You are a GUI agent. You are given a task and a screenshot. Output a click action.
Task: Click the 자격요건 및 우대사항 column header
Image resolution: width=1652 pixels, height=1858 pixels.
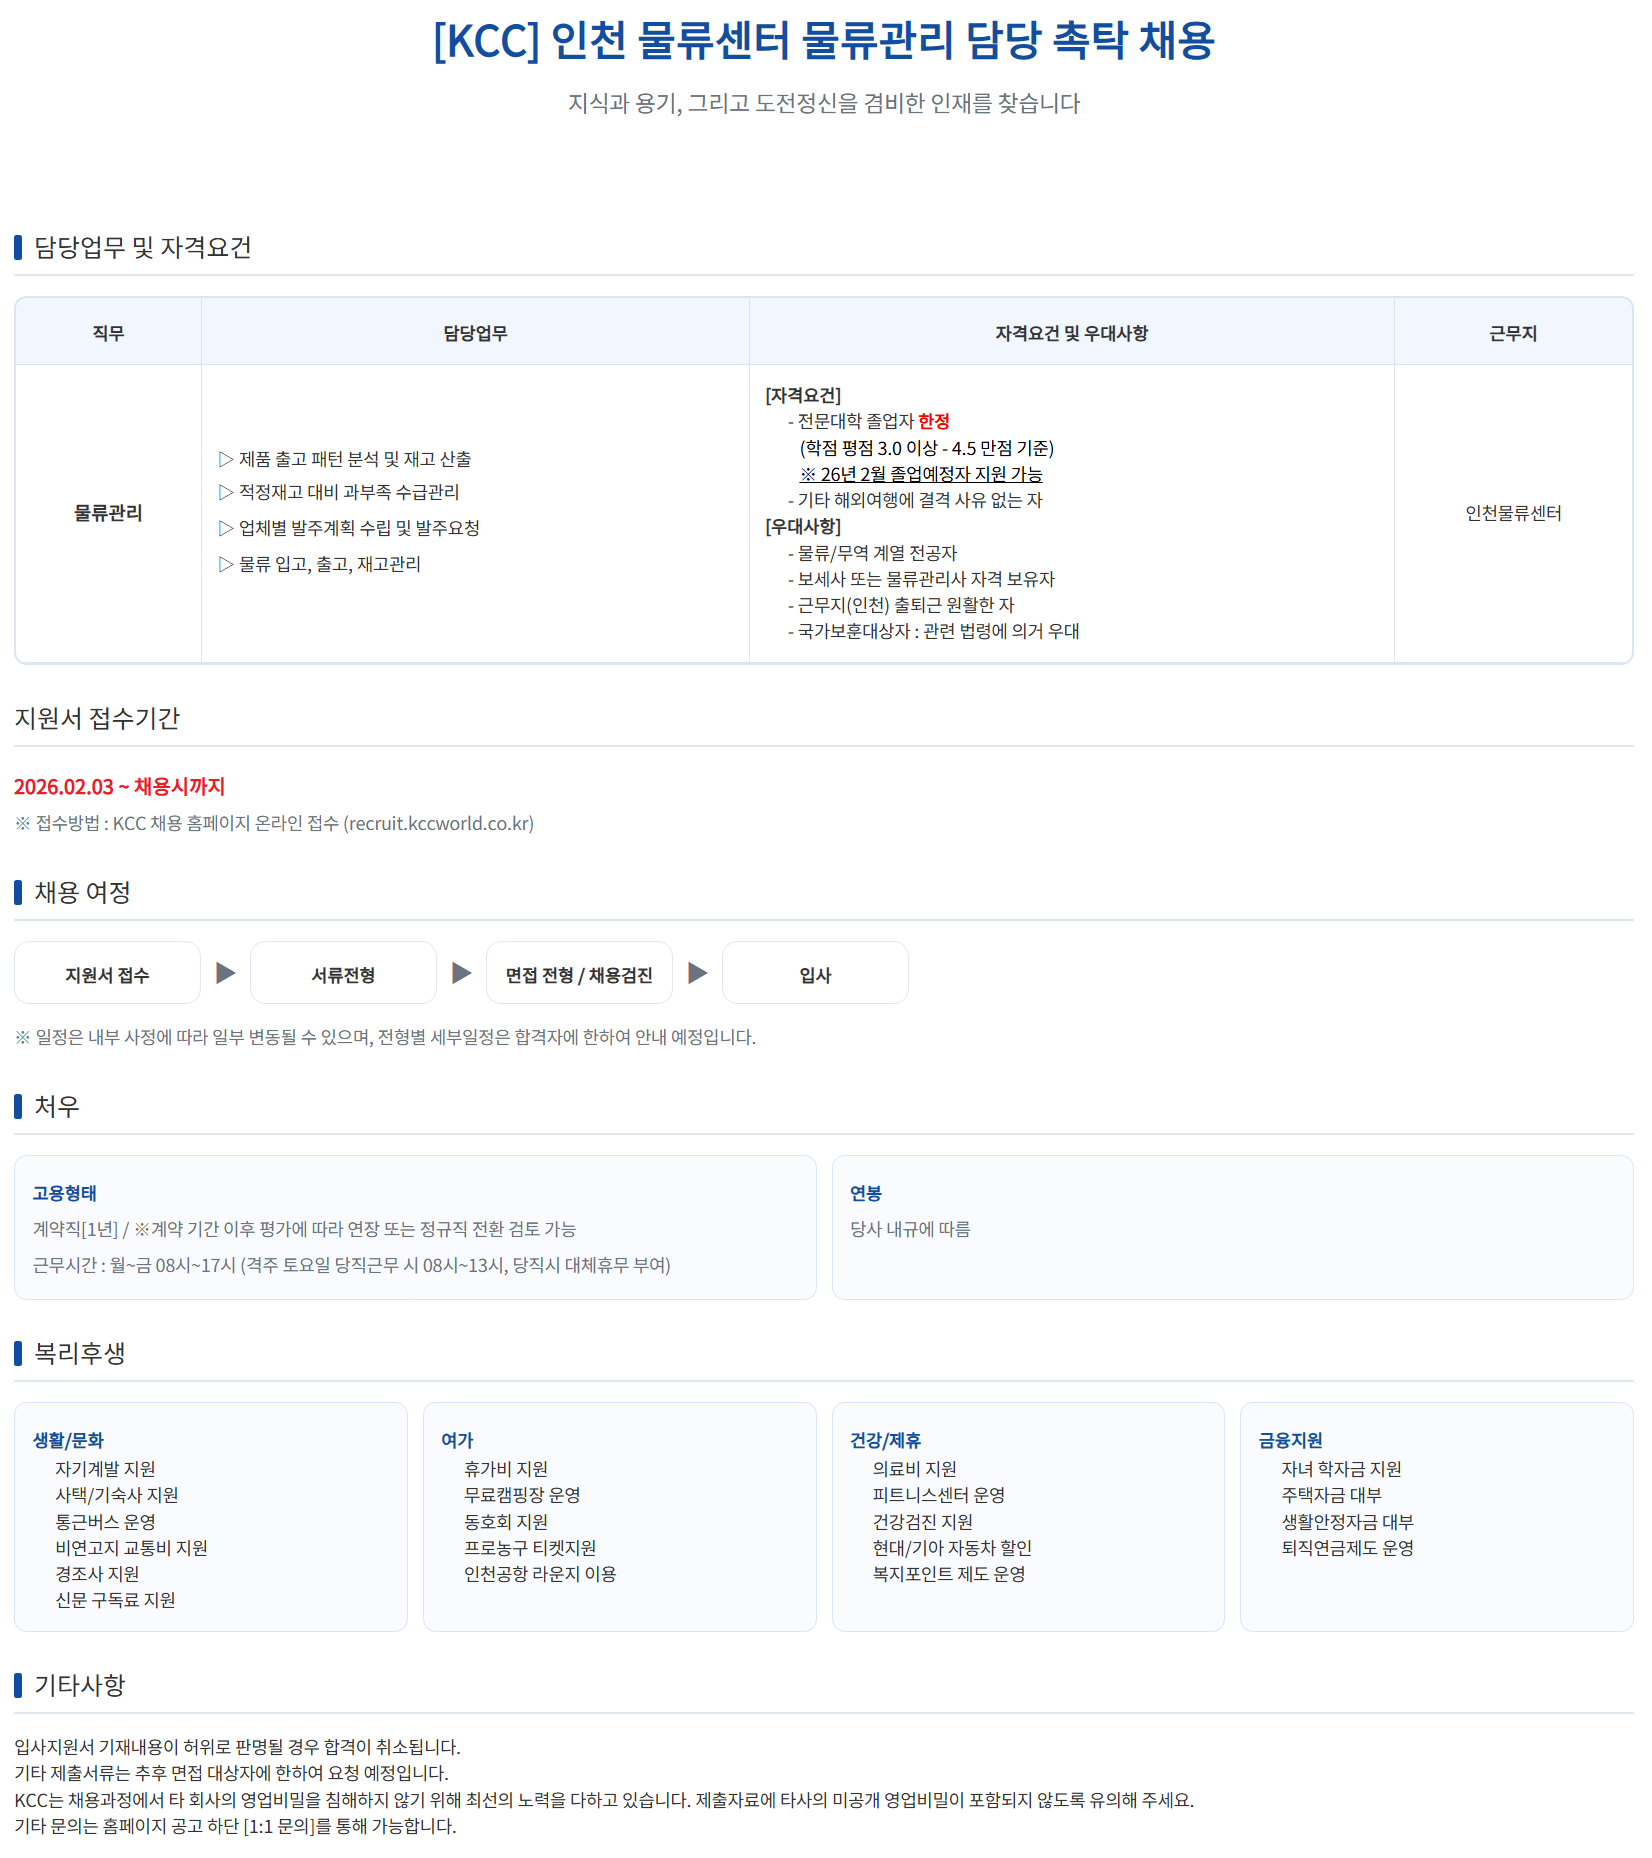1071,333
